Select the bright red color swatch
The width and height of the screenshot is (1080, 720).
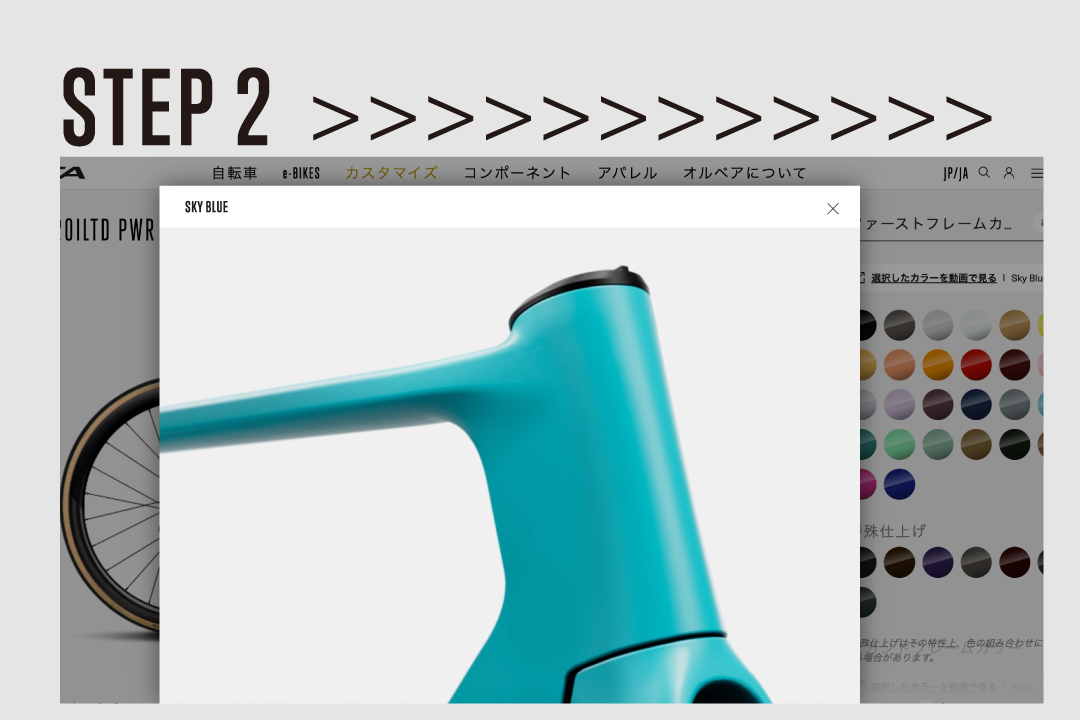(x=976, y=364)
